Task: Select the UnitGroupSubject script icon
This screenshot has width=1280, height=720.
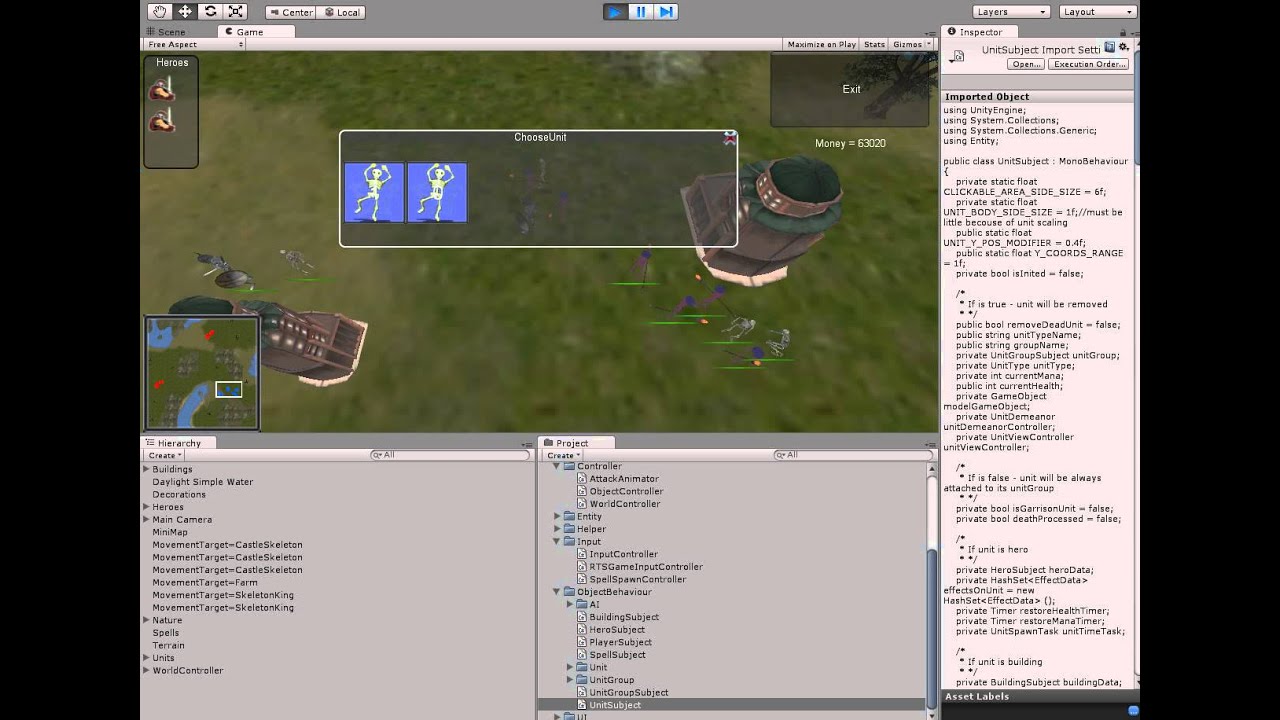Action: pyautogui.click(x=582, y=692)
